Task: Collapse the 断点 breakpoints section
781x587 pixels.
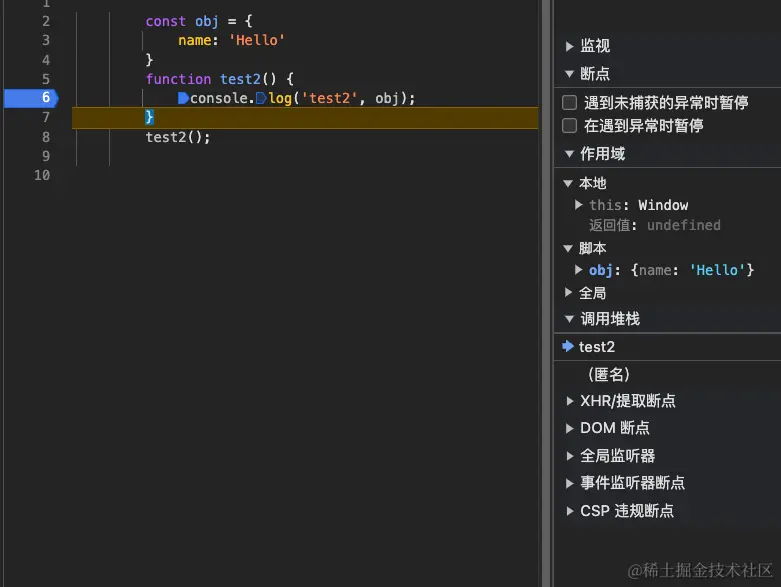Action: pyautogui.click(x=569, y=74)
